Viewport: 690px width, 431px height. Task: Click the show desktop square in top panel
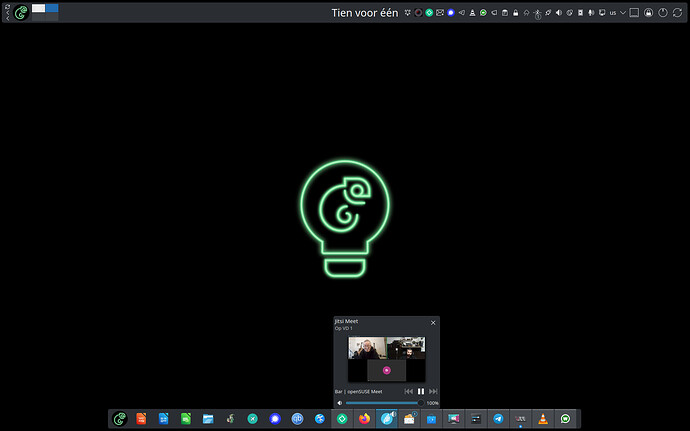[634, 13]
